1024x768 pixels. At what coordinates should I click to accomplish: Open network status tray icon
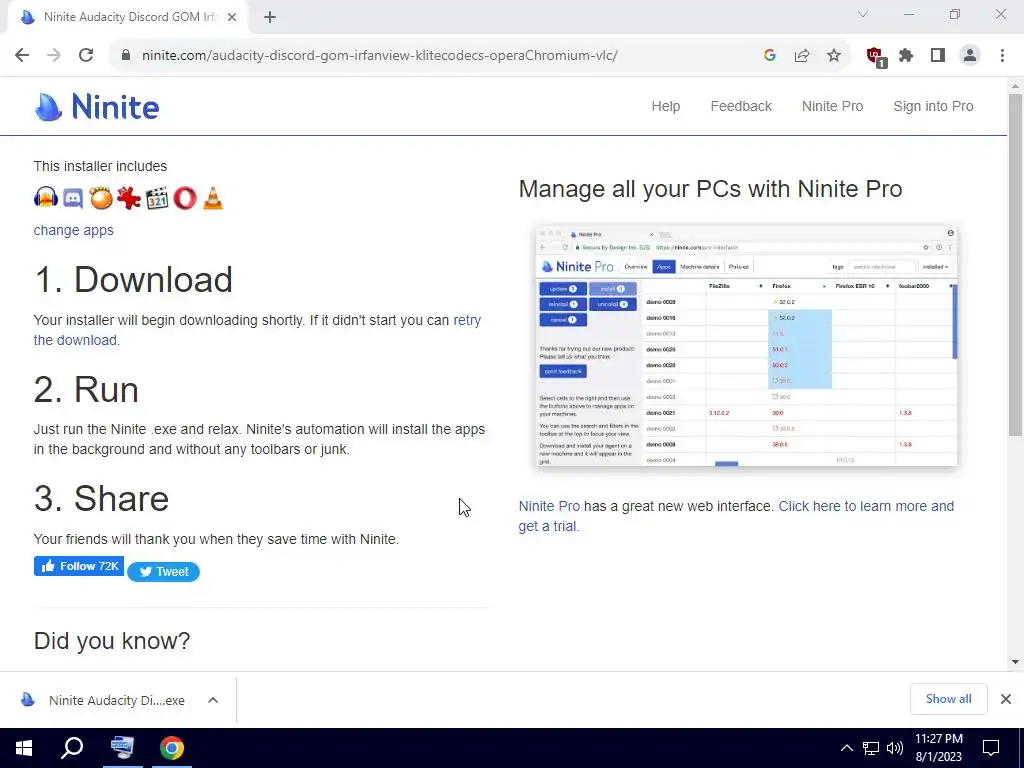(871, 748)
